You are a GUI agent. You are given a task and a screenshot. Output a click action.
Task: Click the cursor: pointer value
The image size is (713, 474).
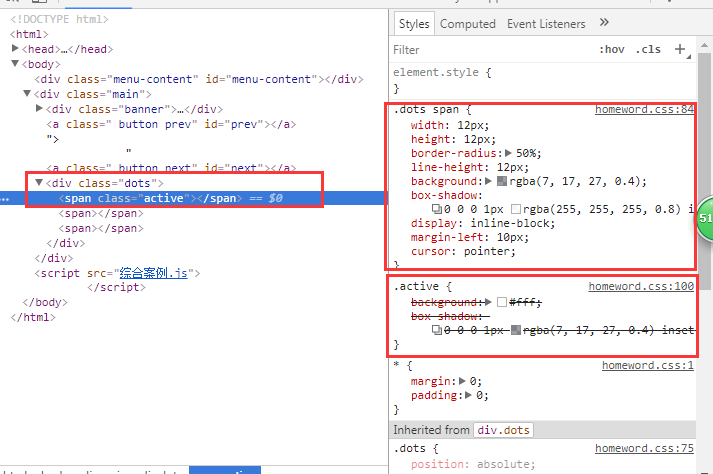489,252
